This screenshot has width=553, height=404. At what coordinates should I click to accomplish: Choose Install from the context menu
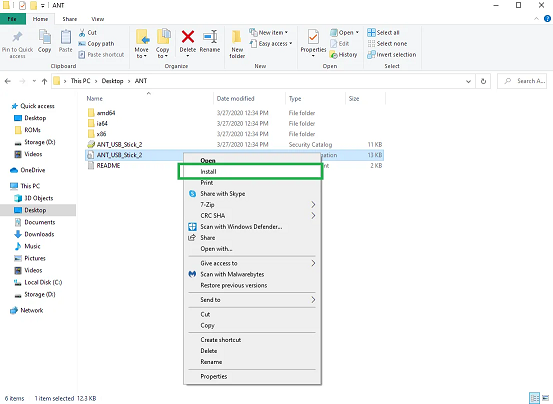tap(250, 172)
